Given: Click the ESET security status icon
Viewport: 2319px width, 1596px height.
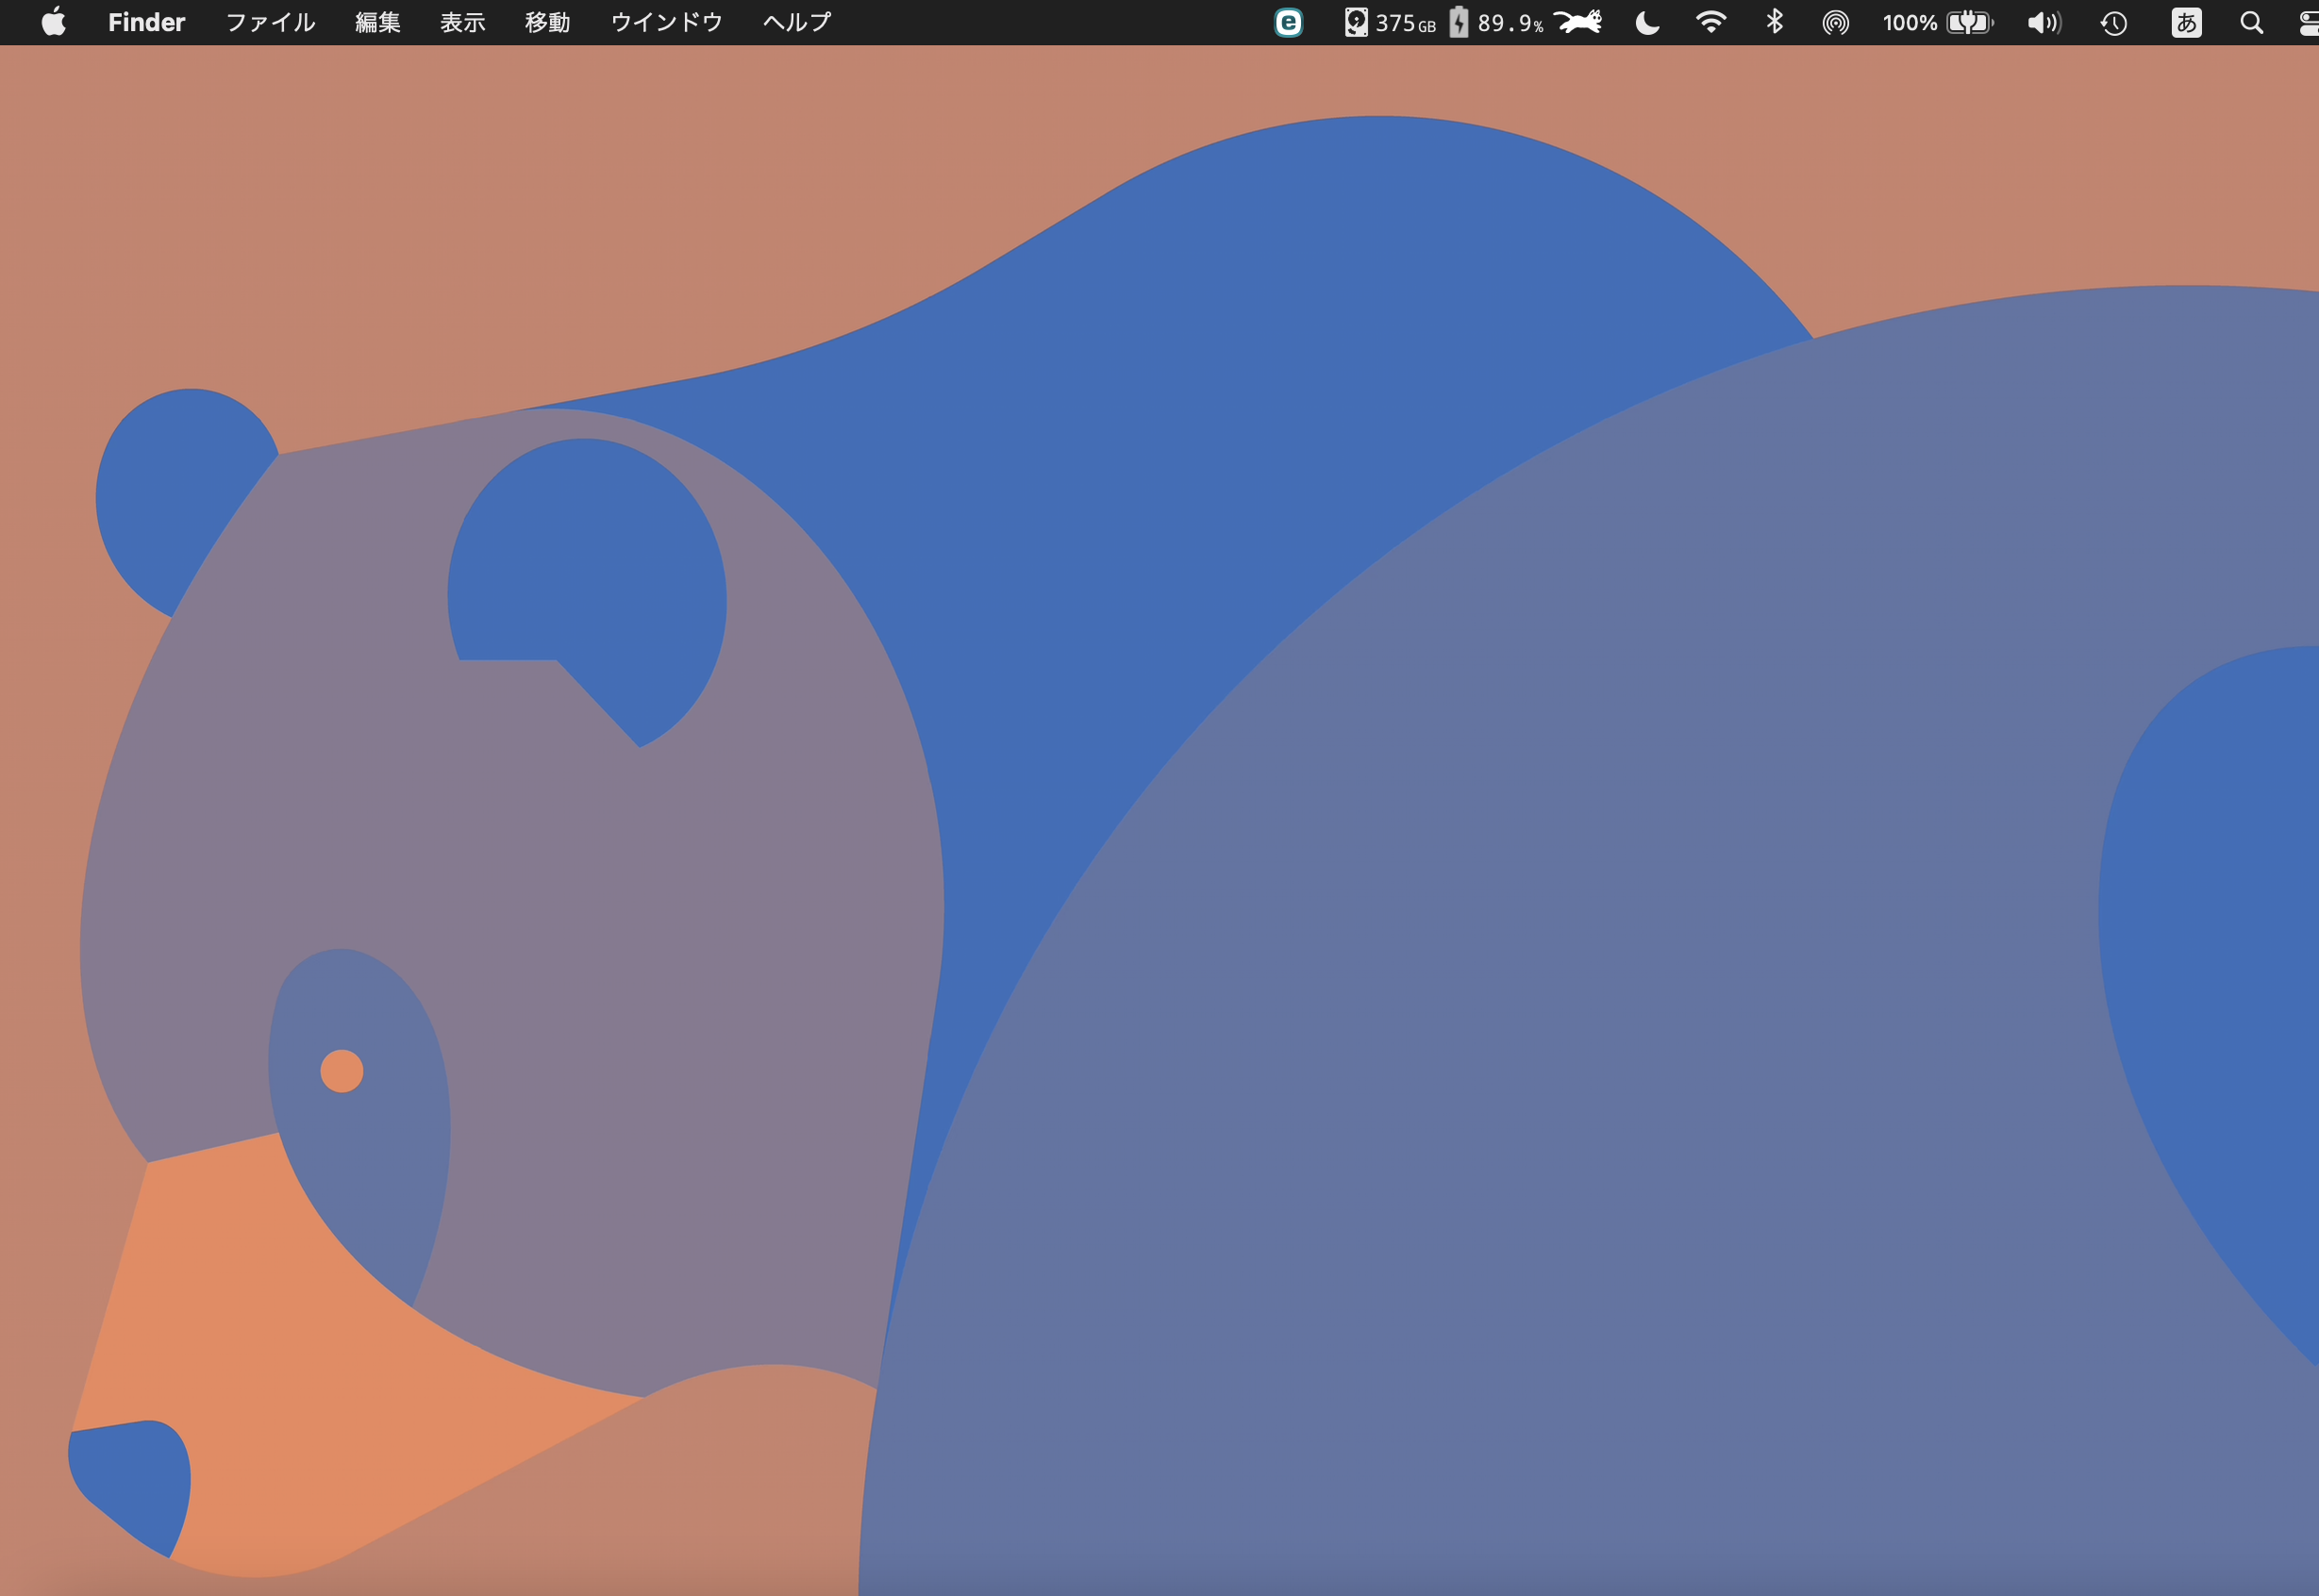Looking at the screenshot, I should tap(1288, 22).
